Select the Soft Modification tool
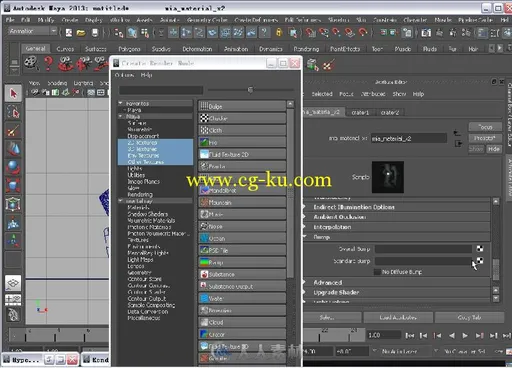This screenshot has height=368, width=512. click(13, 222)
